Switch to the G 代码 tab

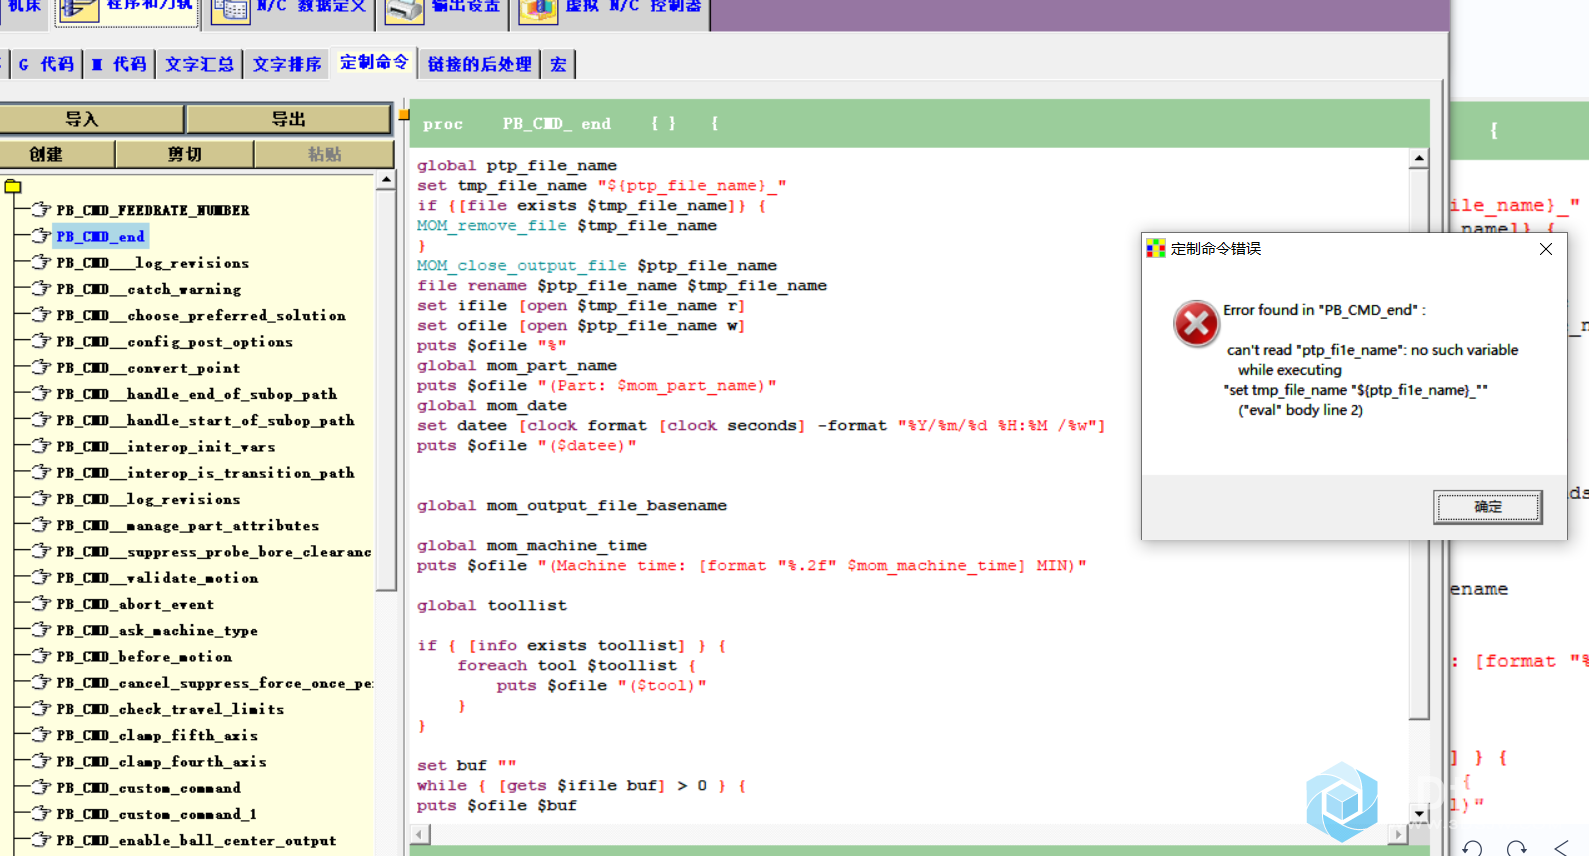click(x=46, y=64)
